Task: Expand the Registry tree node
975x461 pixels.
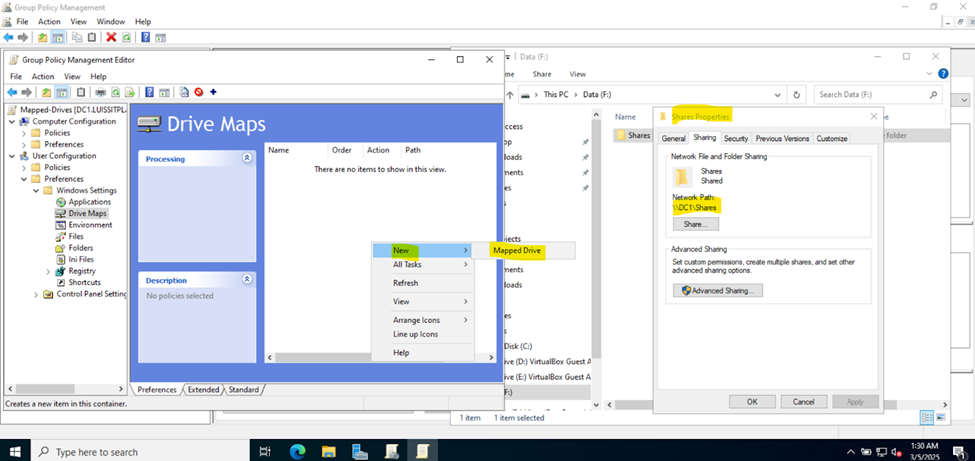Action: tap(49, 271)
